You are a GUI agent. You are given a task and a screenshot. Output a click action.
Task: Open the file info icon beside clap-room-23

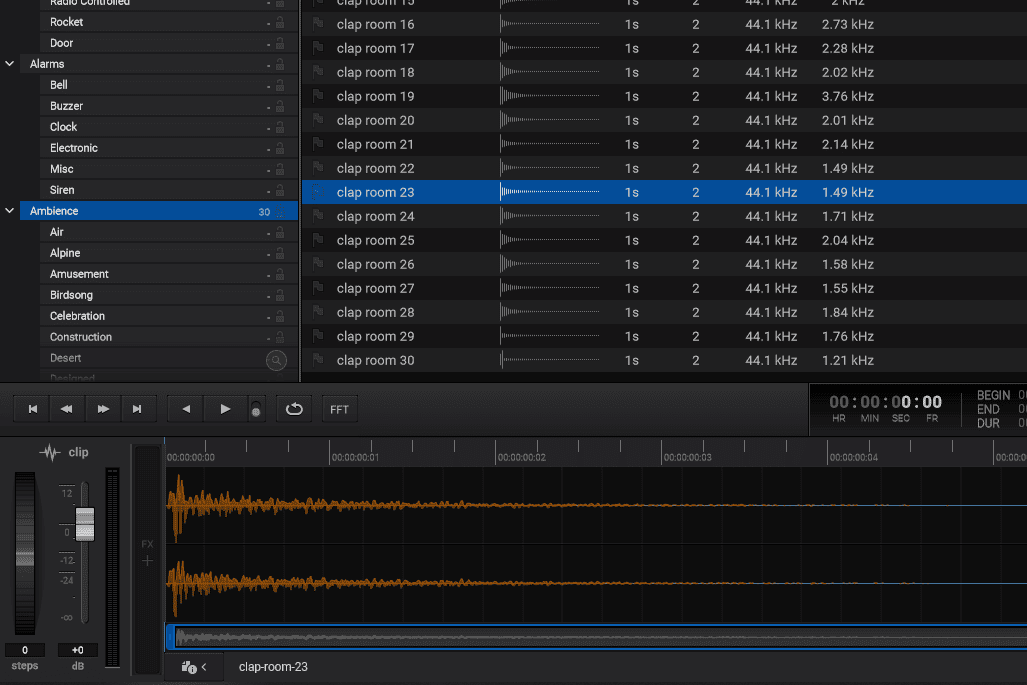tap(189, 667)
